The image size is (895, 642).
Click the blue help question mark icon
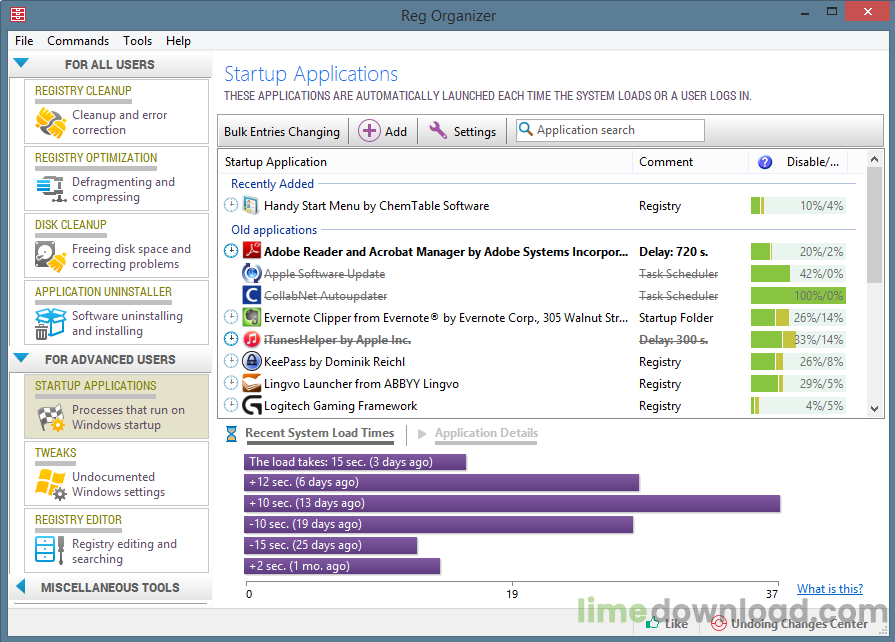pos(765,162)
